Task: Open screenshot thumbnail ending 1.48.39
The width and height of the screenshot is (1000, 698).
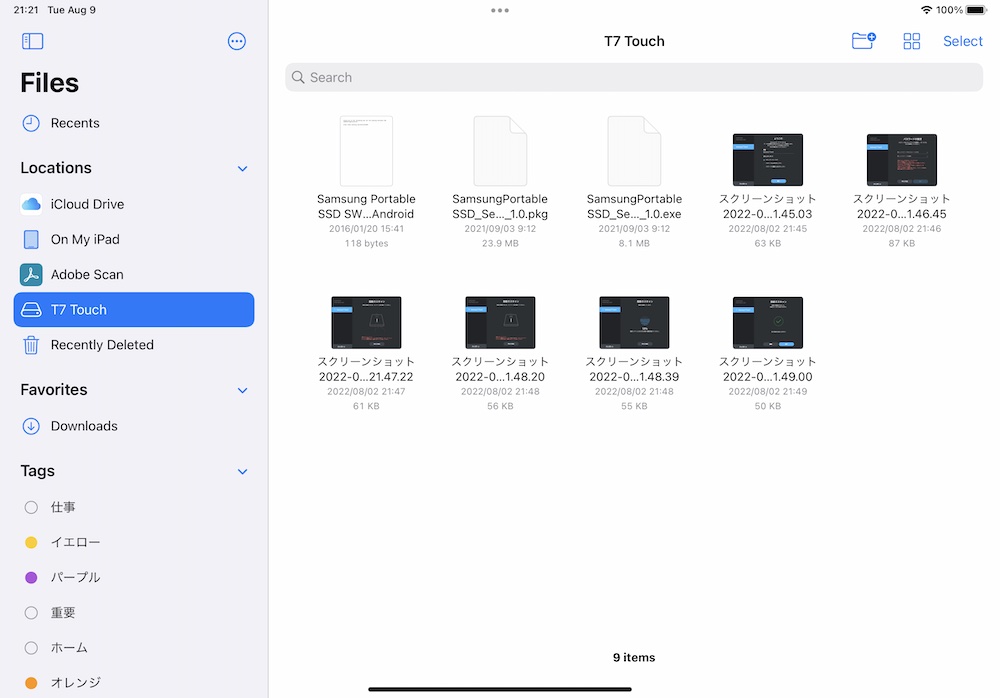Action: [x=634, y=322]
